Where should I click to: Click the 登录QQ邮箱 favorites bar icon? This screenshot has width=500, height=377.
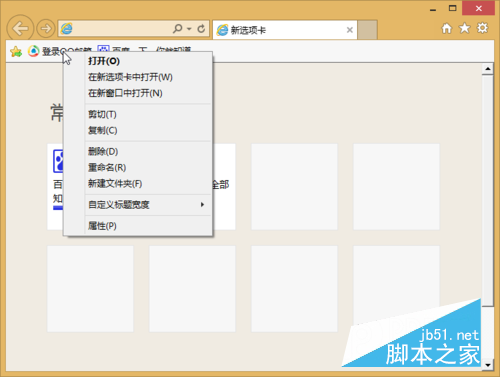(x=33, y=51)
